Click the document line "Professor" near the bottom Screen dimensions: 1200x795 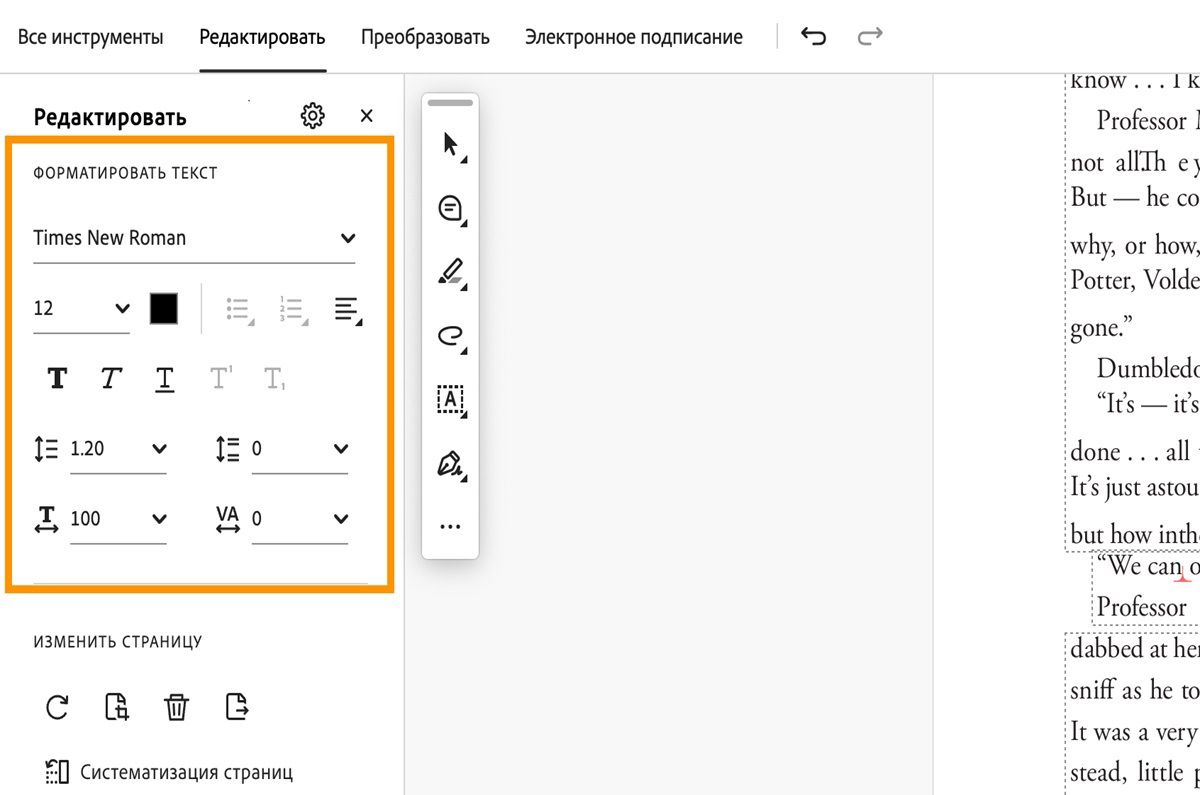pos(1142,607)
